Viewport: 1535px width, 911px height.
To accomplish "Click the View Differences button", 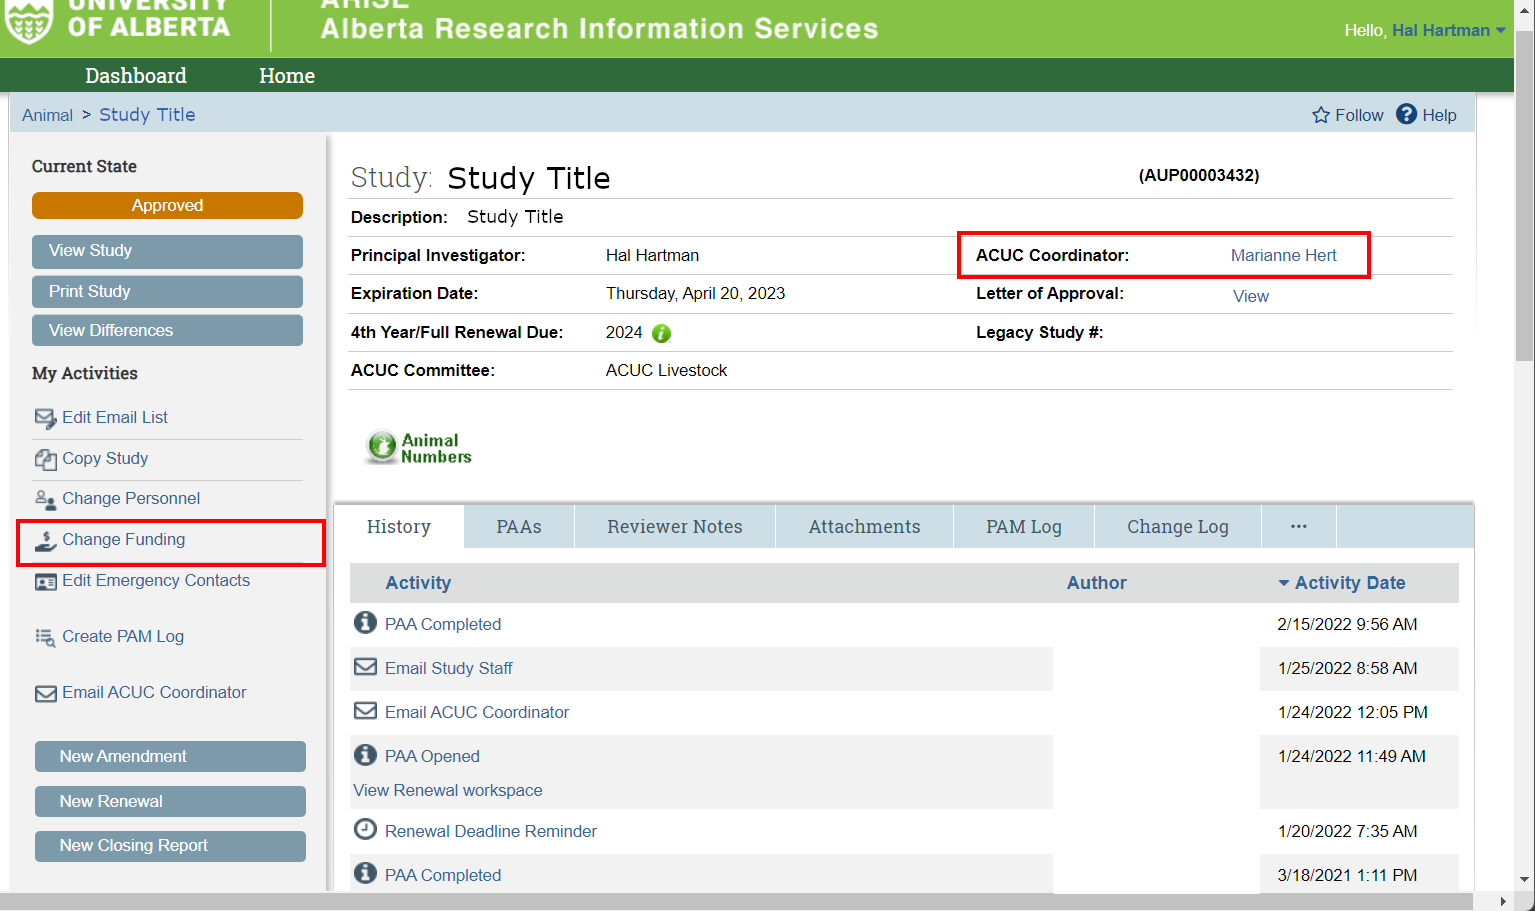I will coord(167,330).
